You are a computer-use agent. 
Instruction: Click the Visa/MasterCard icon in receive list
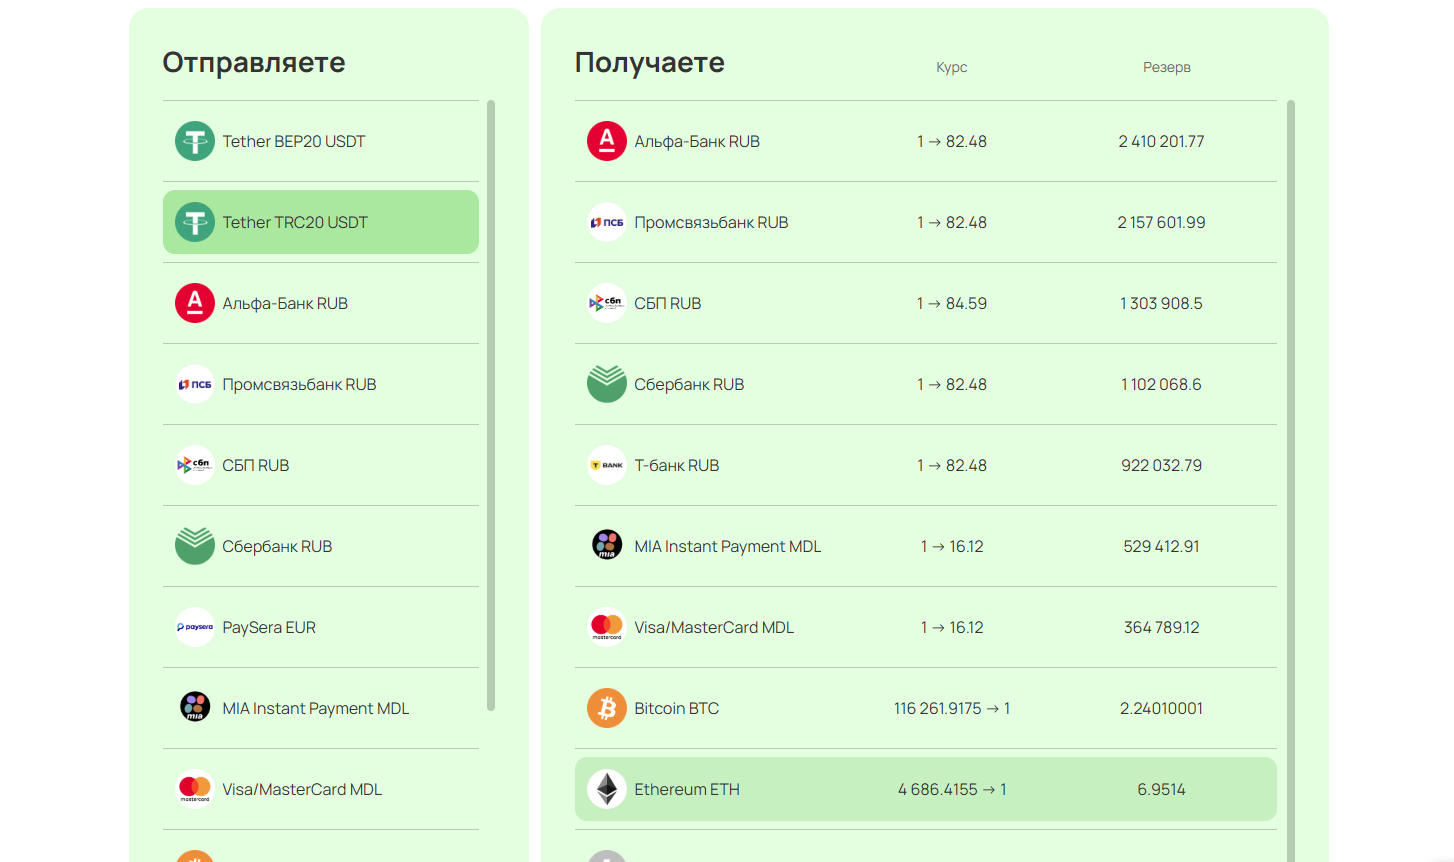(x=606, y=626)
